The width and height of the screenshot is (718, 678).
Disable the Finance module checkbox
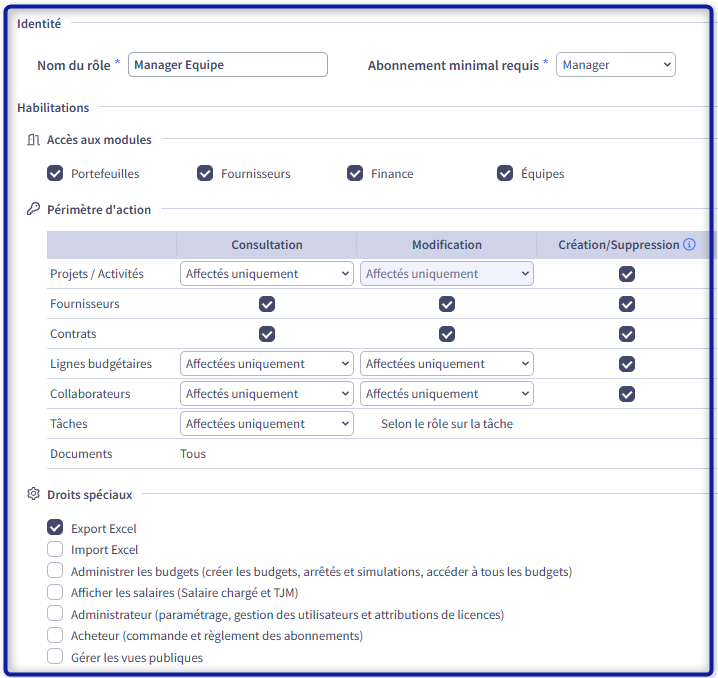pos(355,174)
